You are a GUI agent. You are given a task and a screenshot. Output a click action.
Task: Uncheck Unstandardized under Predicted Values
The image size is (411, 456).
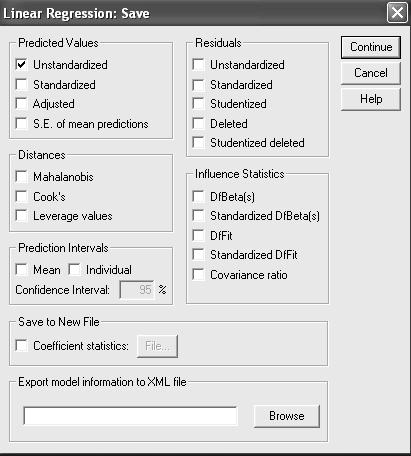tap(21, 64)
